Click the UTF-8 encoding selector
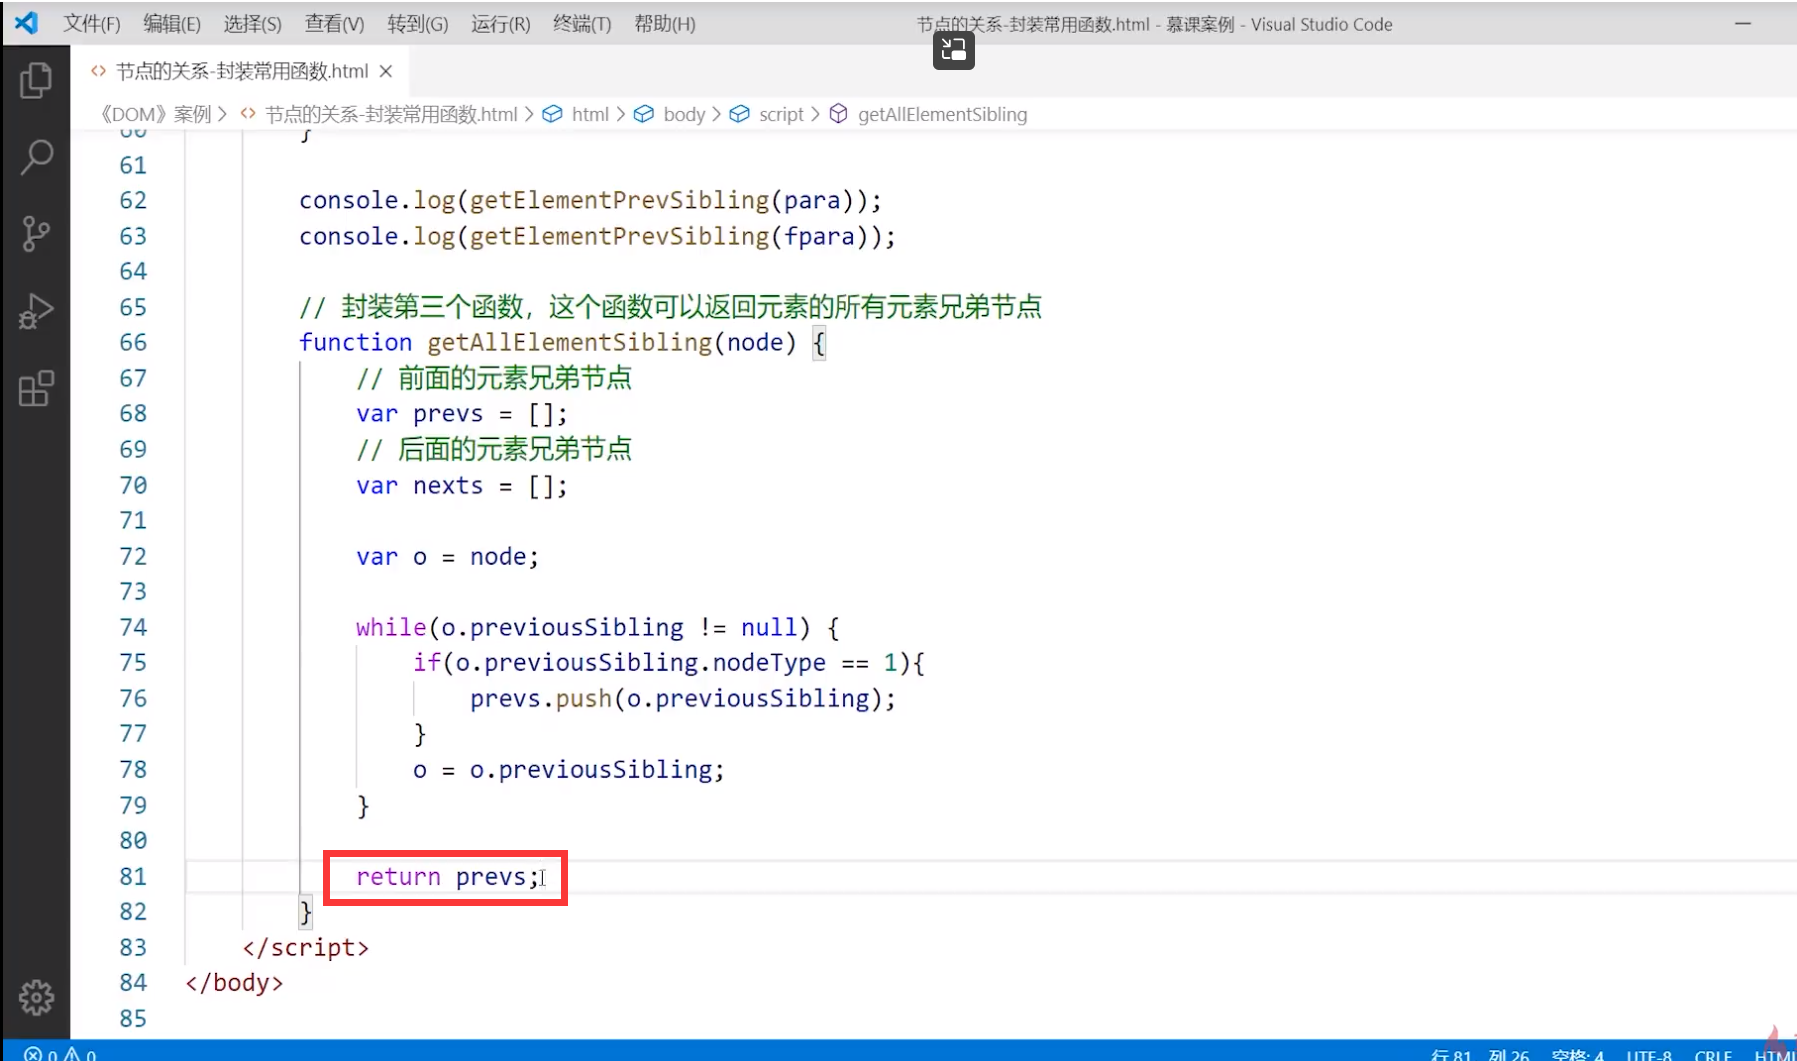This screenshot has width=1797, height=1061. tap(1649, 1054)
